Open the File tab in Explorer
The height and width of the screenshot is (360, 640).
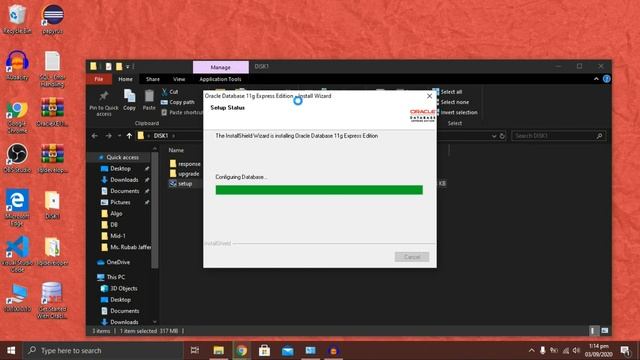(99, 79)
